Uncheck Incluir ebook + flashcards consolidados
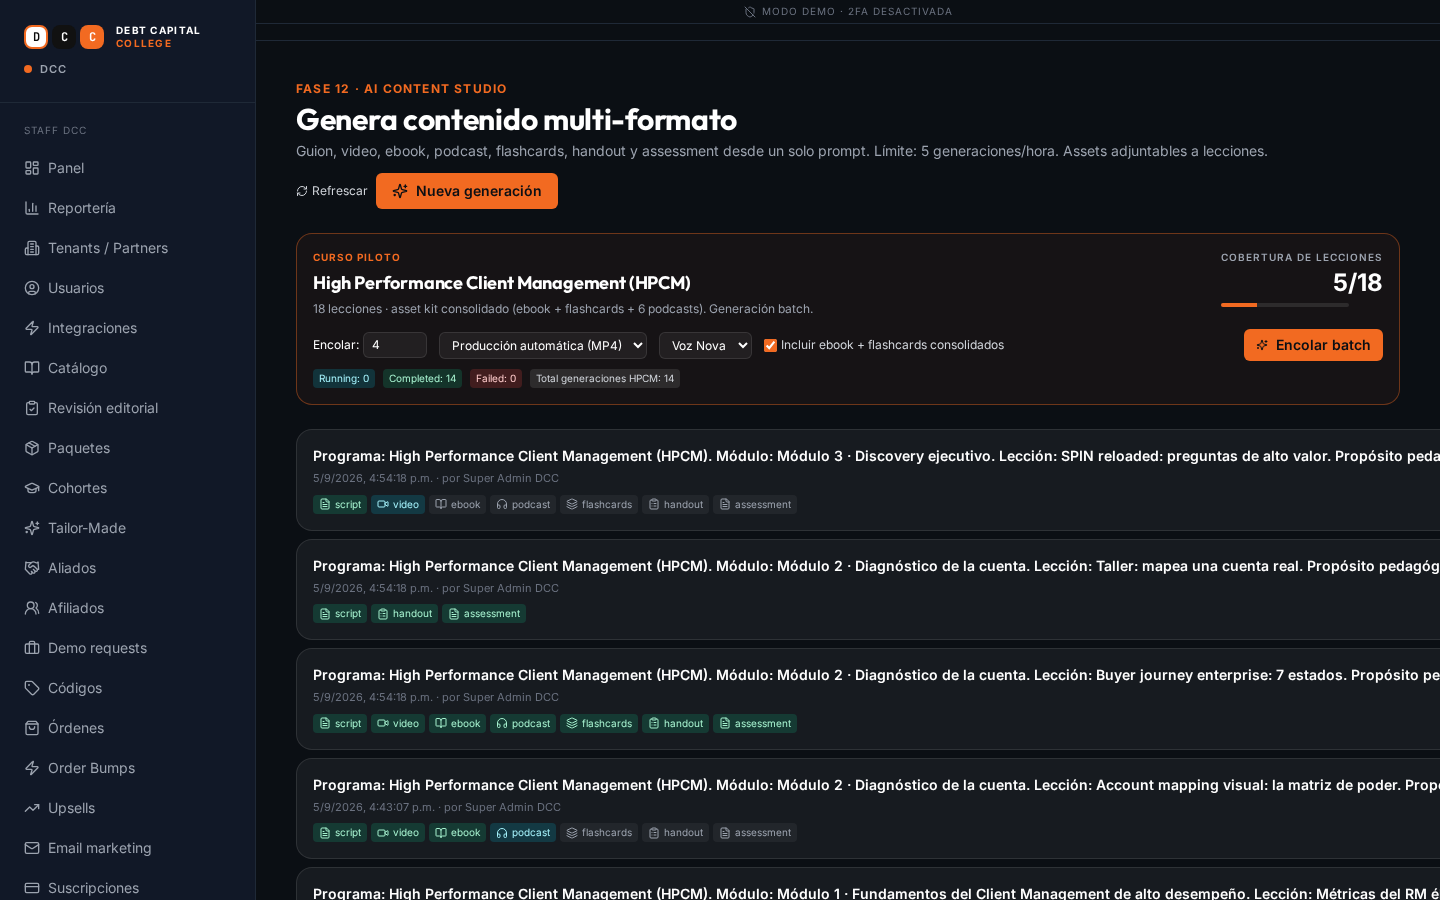 click(770, 345)
